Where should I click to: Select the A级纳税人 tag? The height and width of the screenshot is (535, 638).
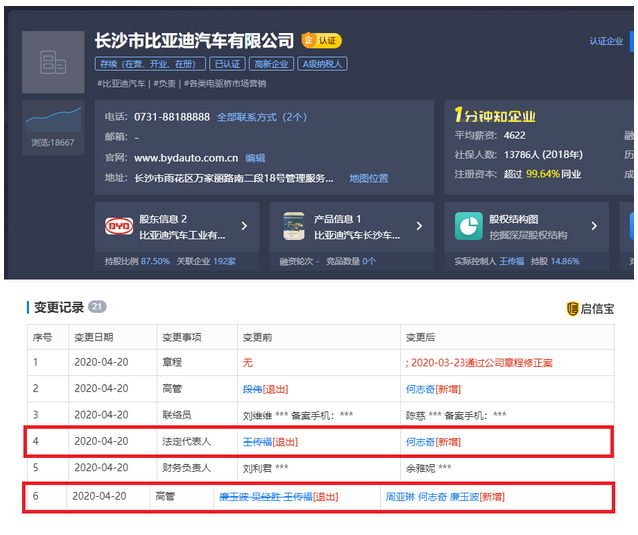point(324,64)
